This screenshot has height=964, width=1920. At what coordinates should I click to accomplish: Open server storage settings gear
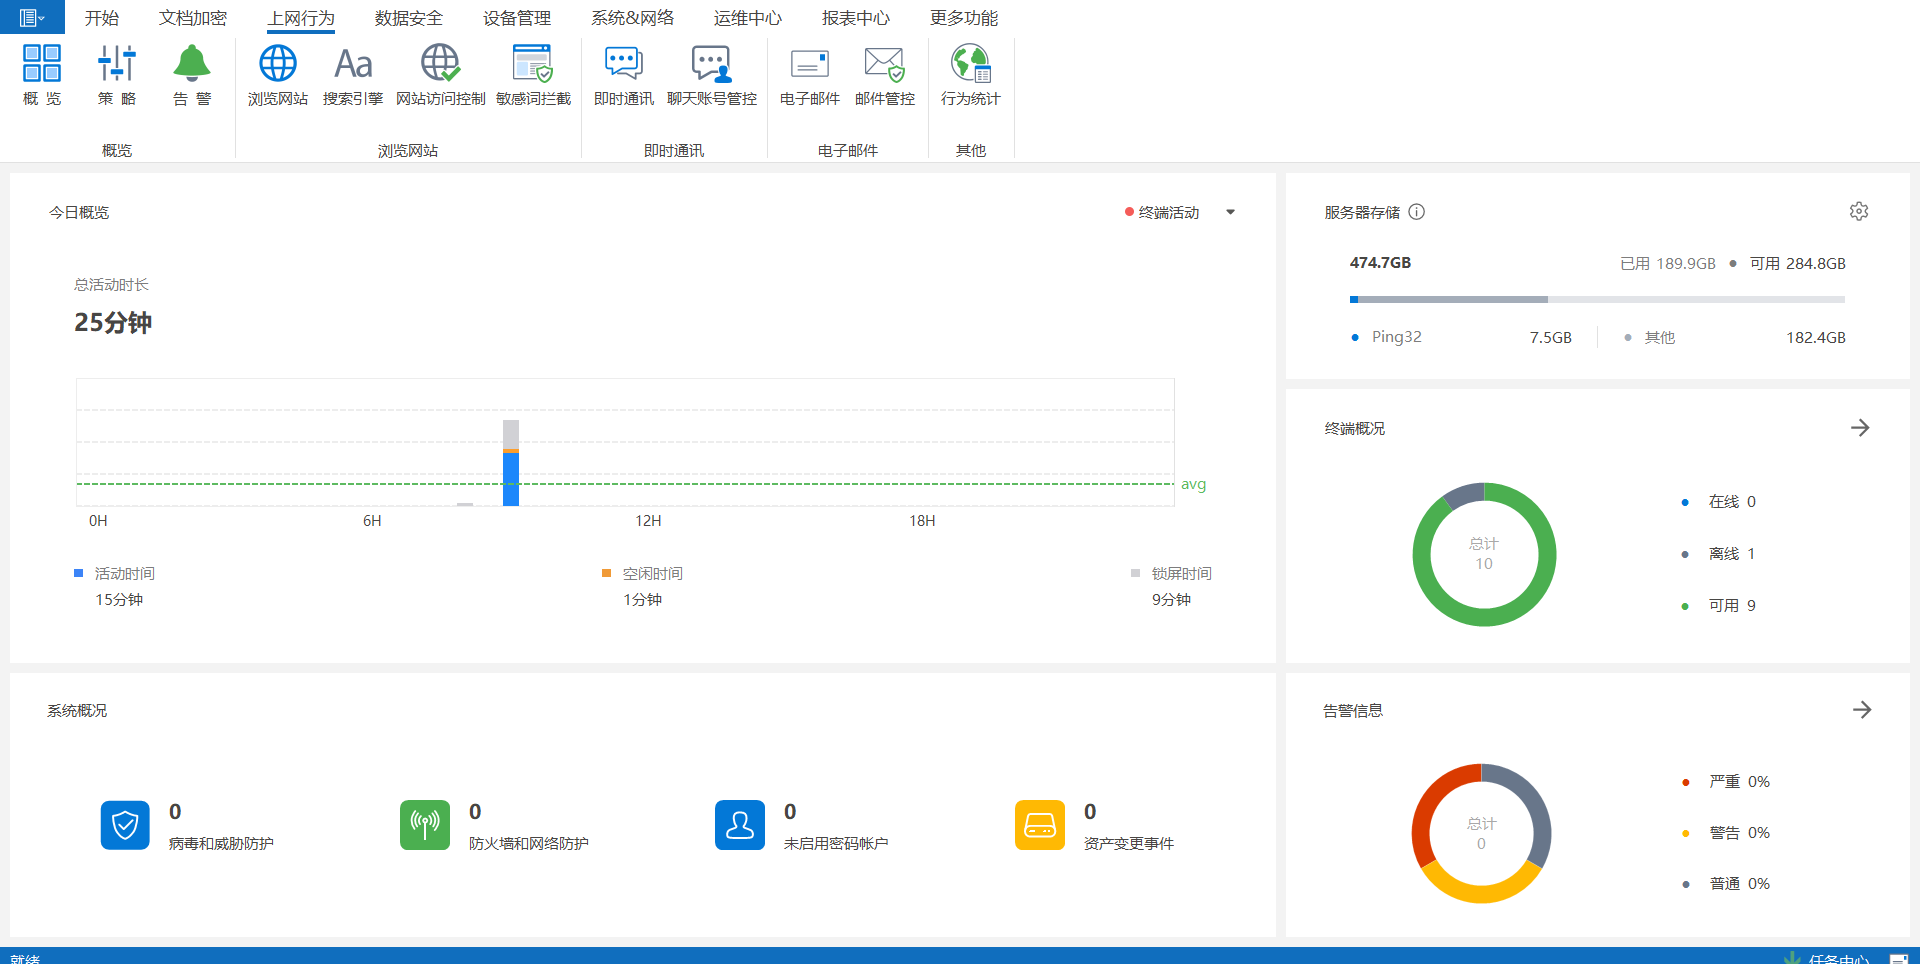point(1859,212)
